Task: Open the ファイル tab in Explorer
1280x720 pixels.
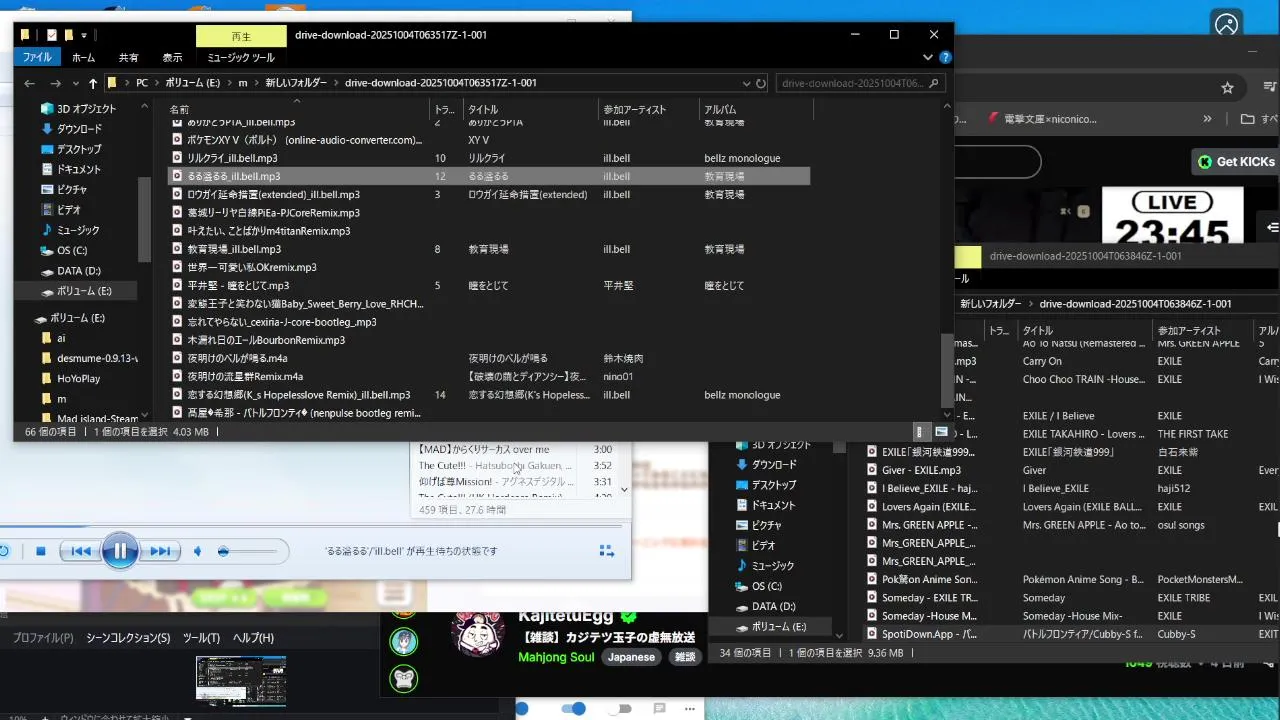Action: click(37, 58)
